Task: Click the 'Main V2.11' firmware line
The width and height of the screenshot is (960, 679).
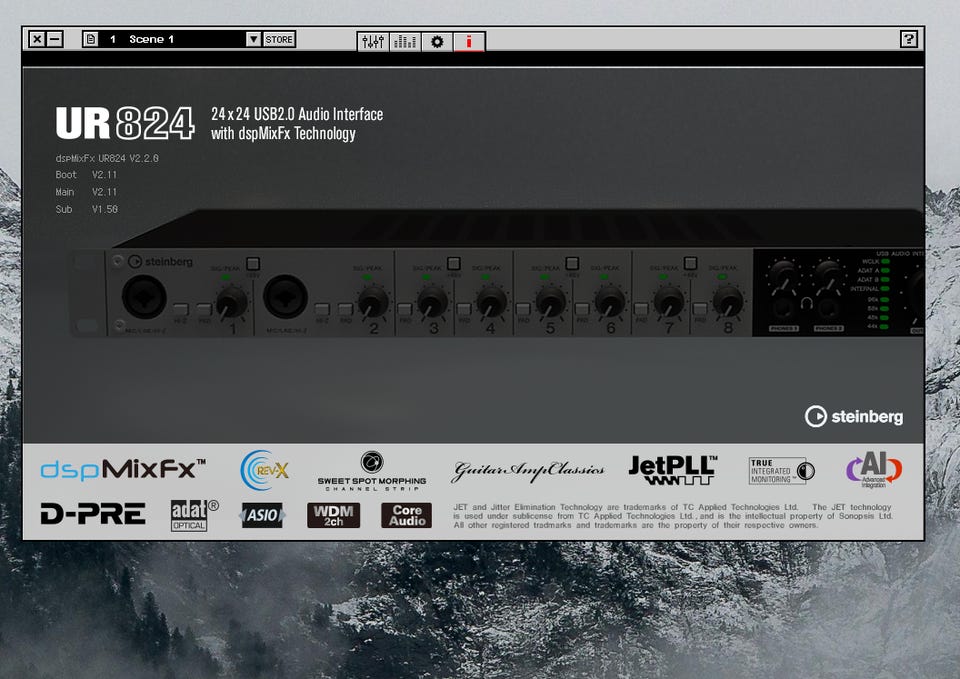Action: [86, 192]
